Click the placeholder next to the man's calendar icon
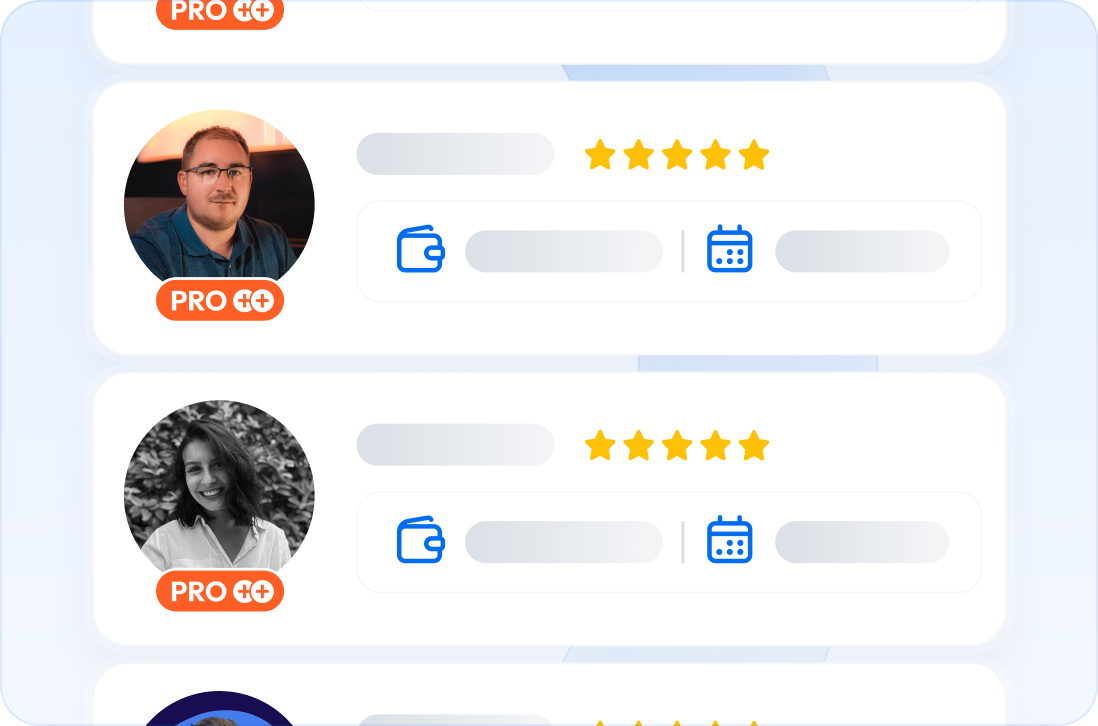Image resolution: width=1098 pixels, height=726 pixels. [x=862, y=251]
